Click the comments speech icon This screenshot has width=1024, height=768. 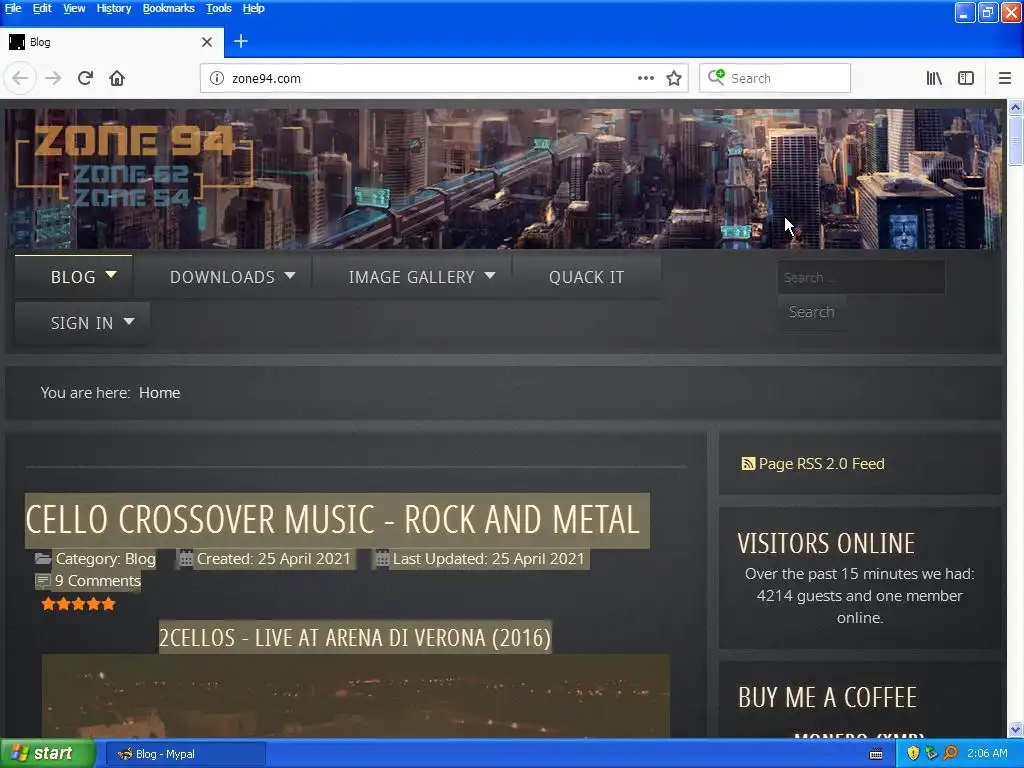tap(42, 581)
